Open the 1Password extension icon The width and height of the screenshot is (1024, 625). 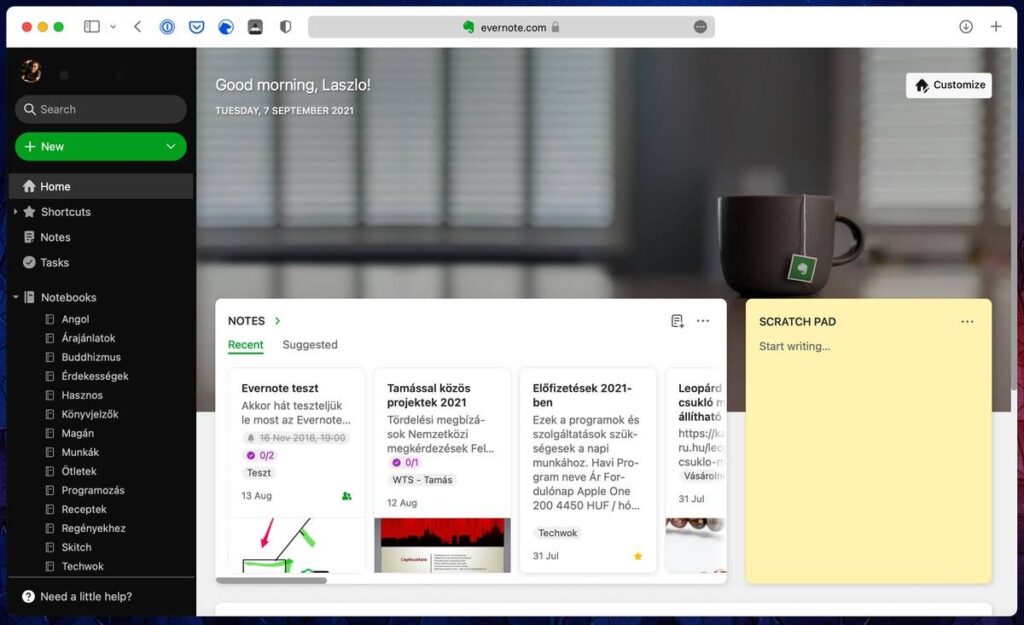167,27
